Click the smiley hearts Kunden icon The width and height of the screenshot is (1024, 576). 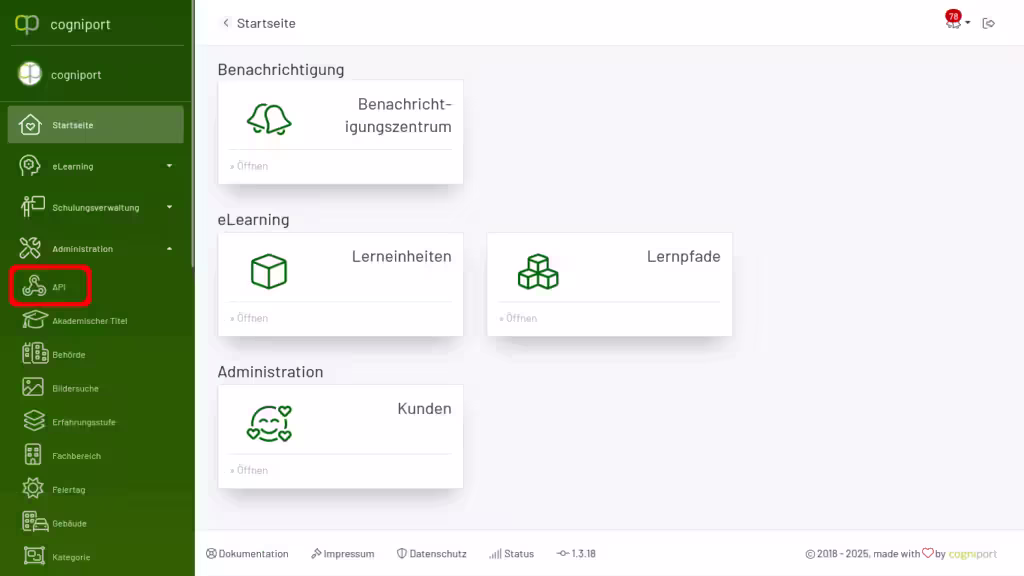click(269, 423)
